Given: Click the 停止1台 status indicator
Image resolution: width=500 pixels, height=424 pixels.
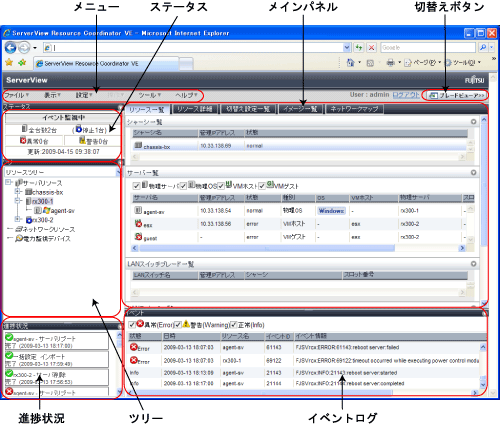Looking at the screenshot, I should [x=91, y=129].
